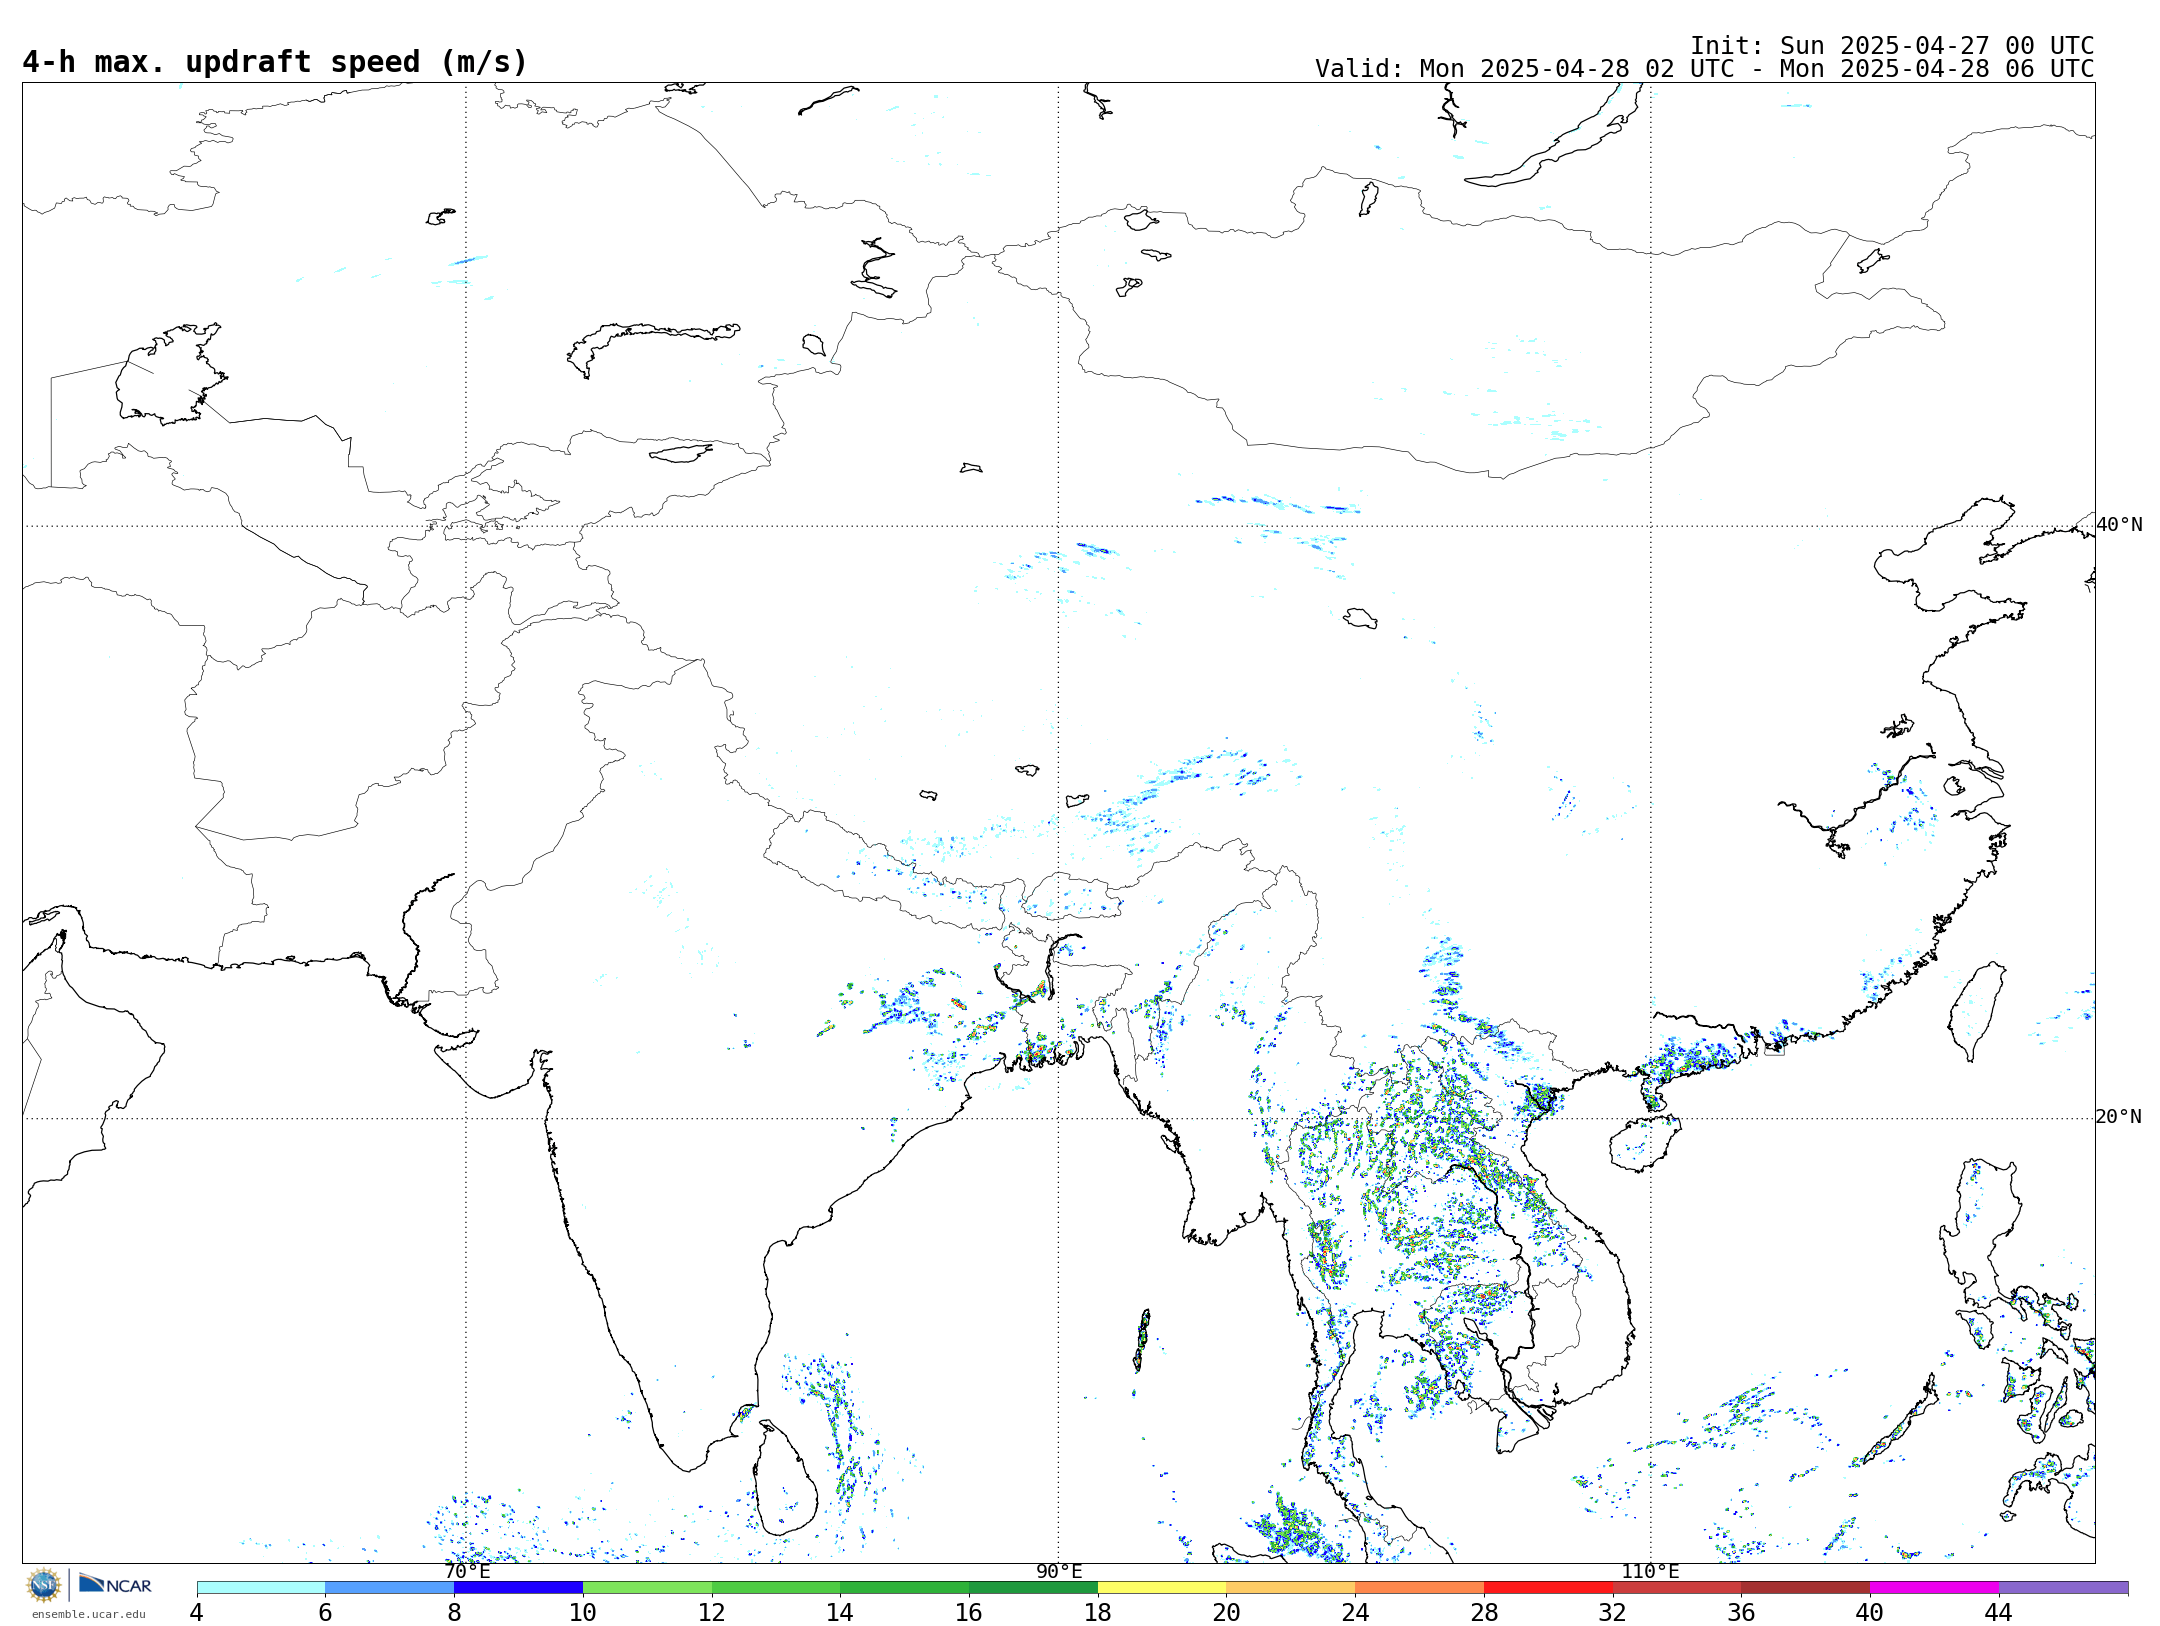The image size is (2160, 1626).
Task: Click the light blue 6-8 colorbar swatch
Action: (x=390, y=1588)
